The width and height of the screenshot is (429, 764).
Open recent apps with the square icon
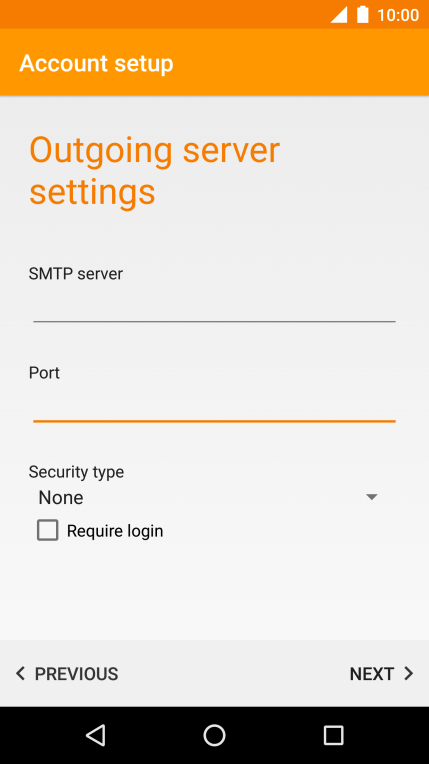coord(333,735)
